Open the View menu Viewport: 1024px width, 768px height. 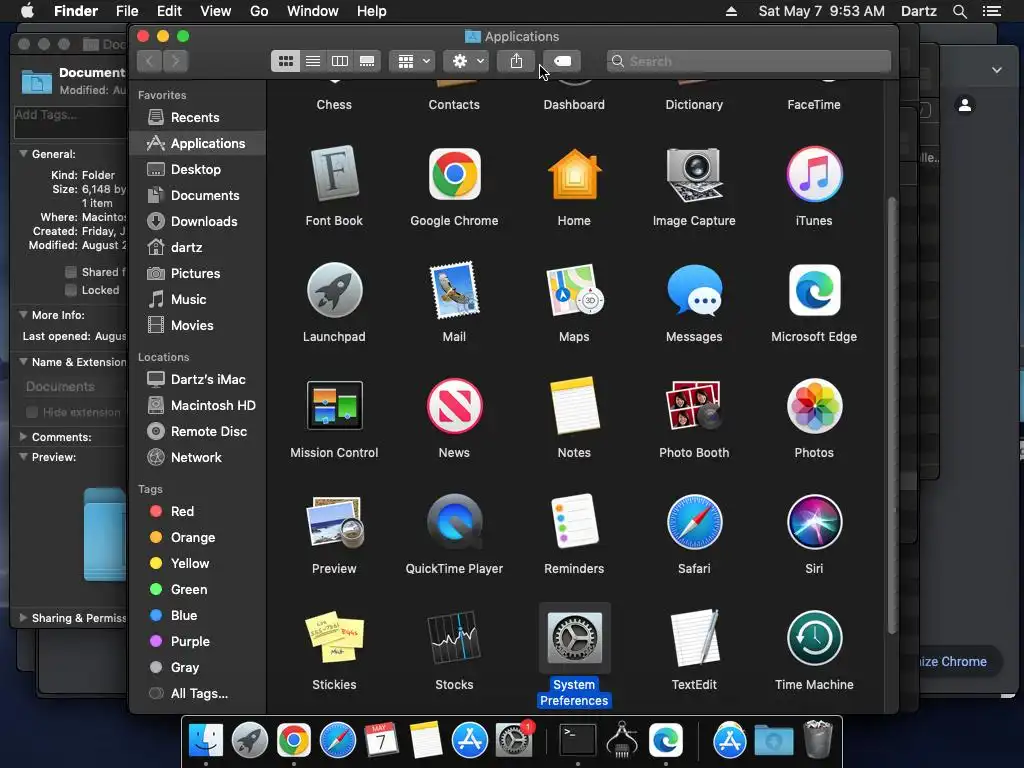pyautogui.click(x=216, y=11)
